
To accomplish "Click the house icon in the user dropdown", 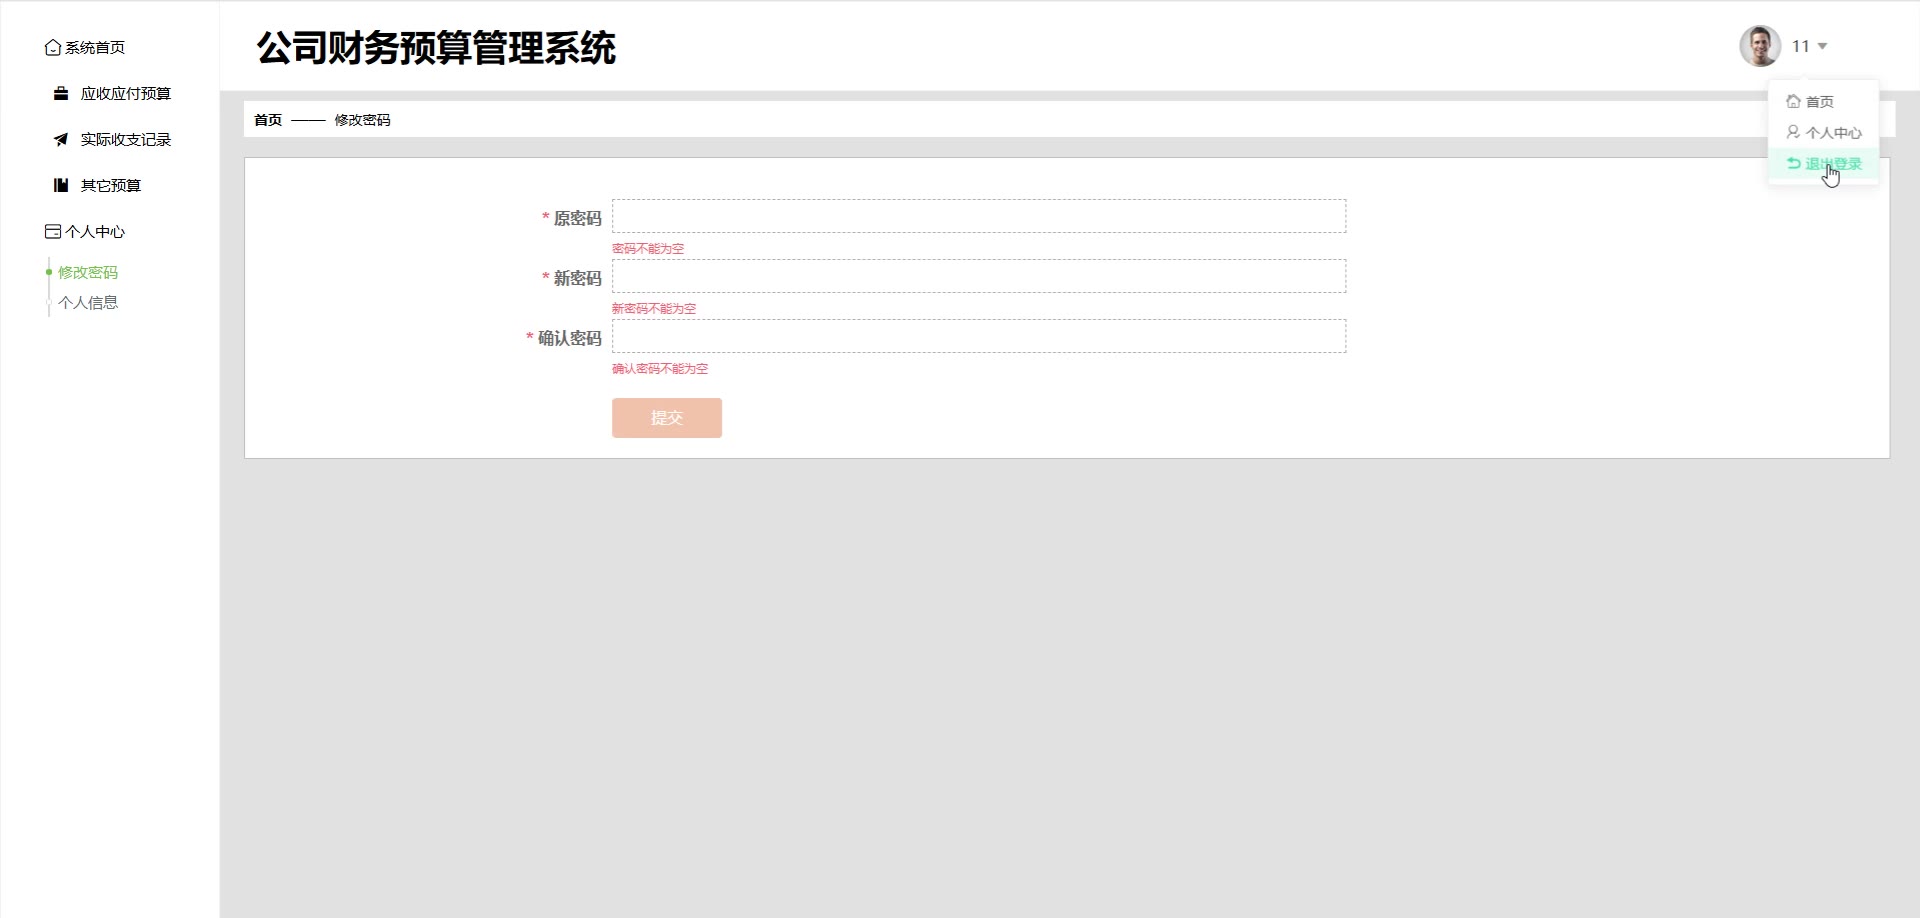I will (x=1793, y=101).
